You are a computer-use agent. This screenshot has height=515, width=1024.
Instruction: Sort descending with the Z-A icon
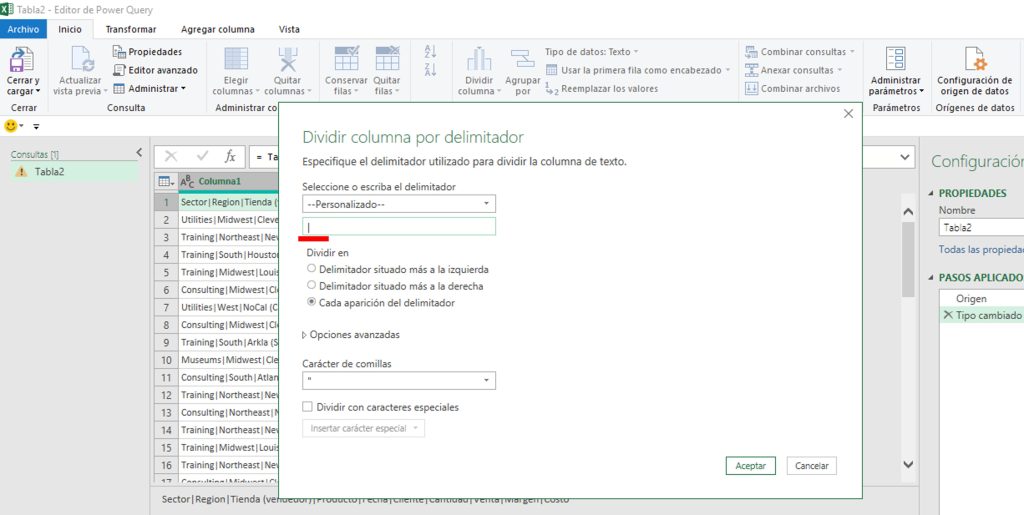point(430,70)
